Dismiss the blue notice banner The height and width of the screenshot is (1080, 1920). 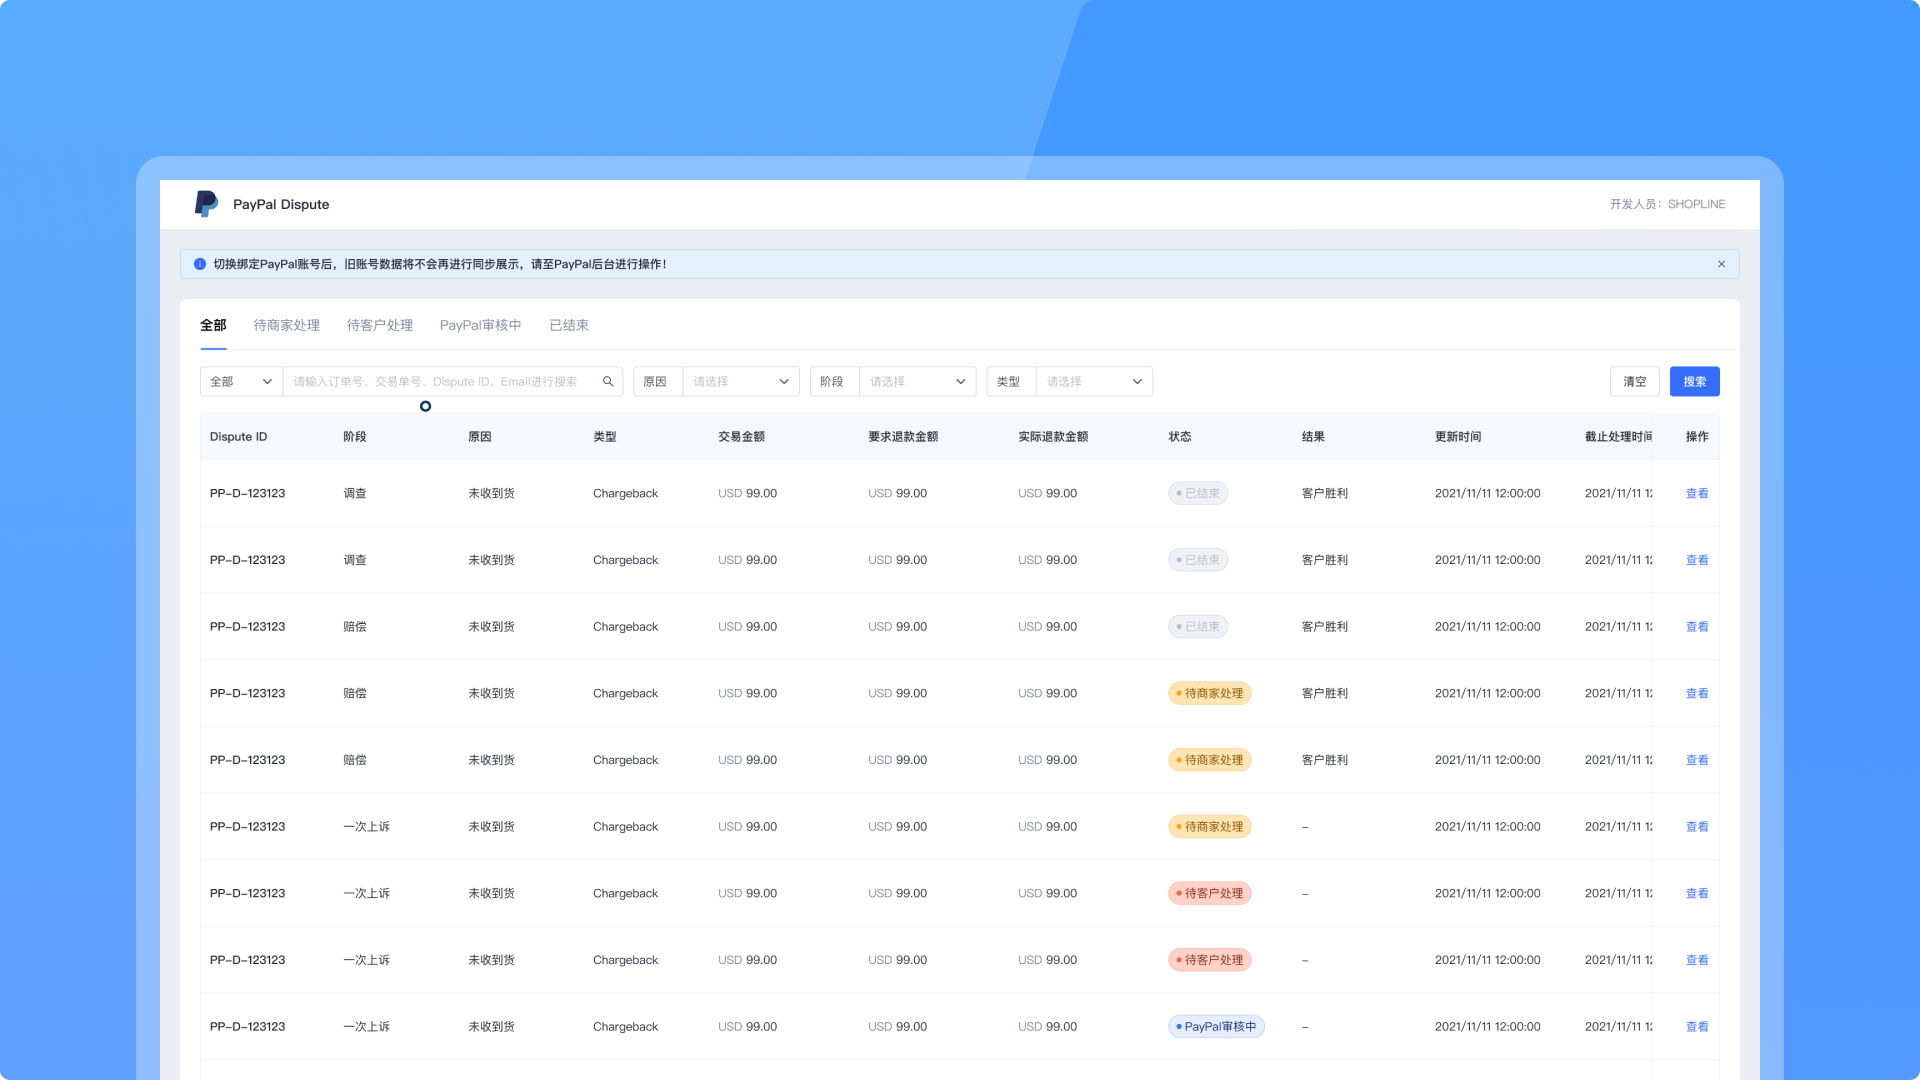click(x=1721, y=264)
